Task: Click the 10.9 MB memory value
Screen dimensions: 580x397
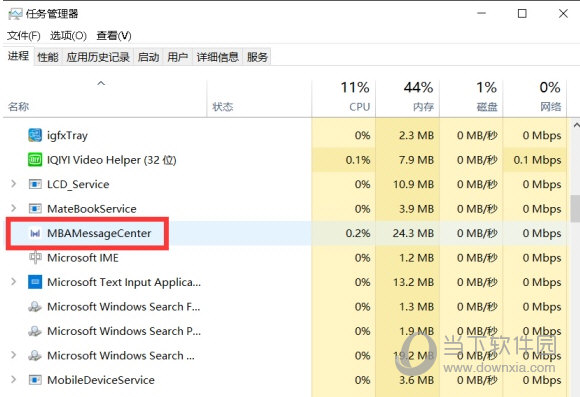Action: coord(413,184)
